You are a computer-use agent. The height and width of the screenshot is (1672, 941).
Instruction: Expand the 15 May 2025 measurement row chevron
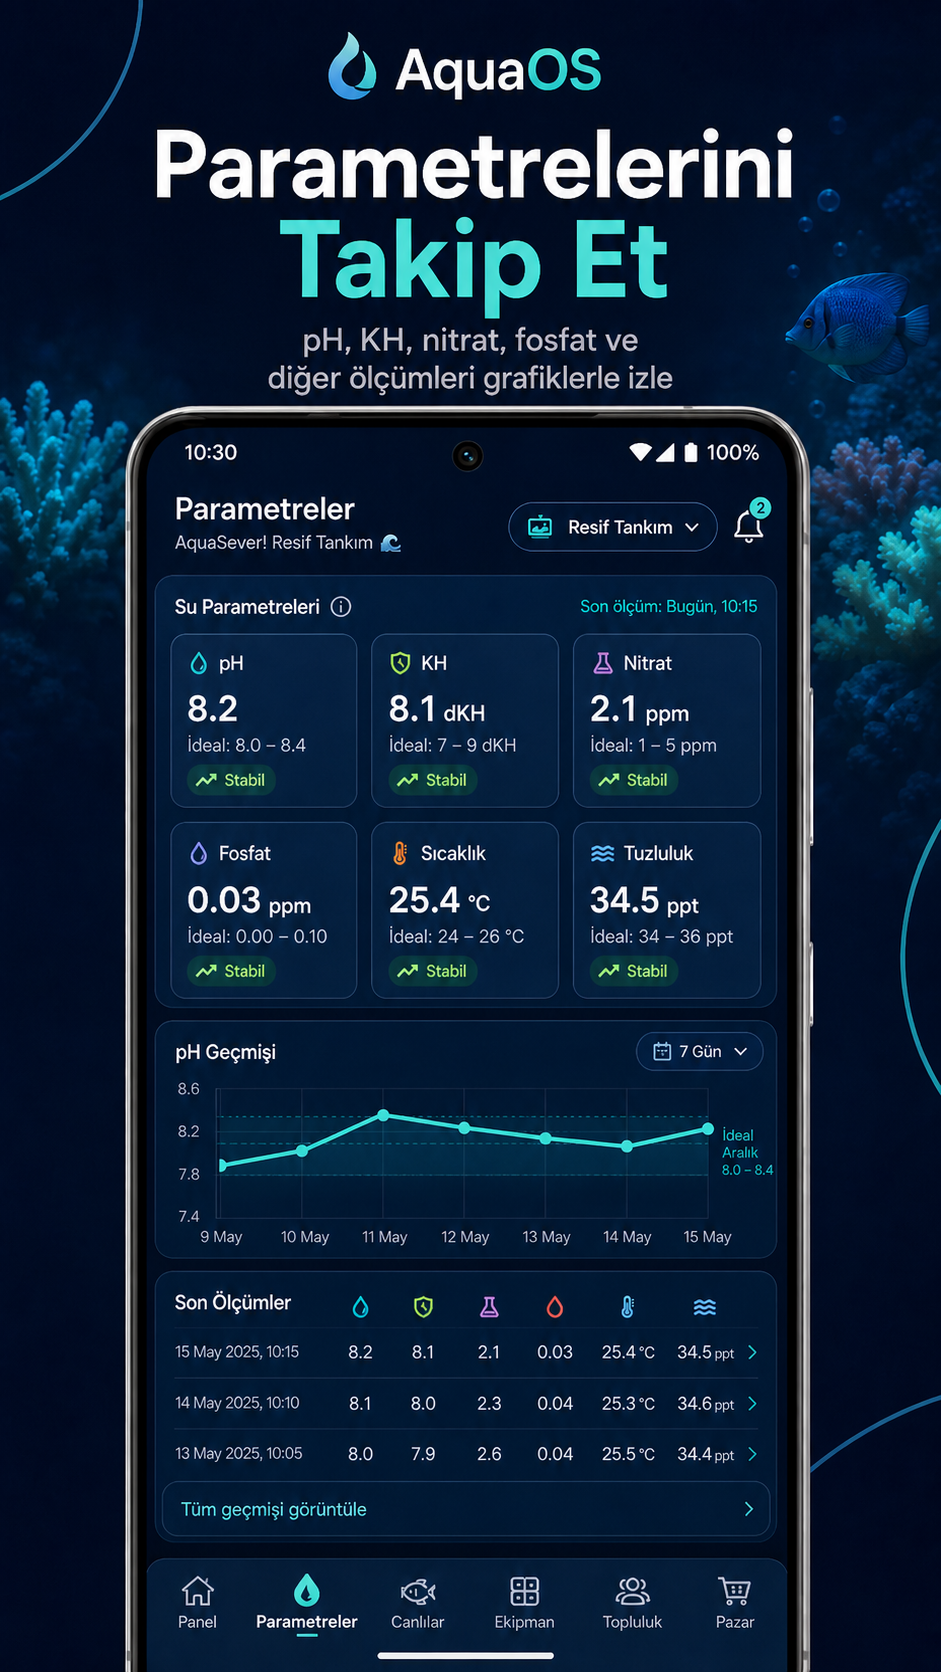pyautogui.click(x=752, y=1352)
